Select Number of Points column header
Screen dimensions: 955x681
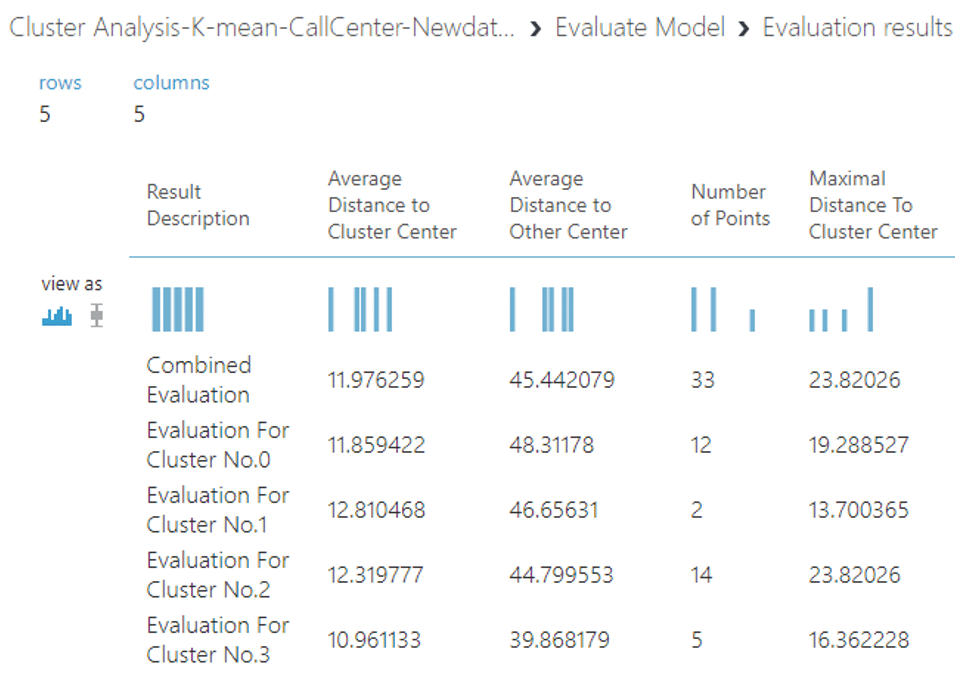[x=730, y=205]
